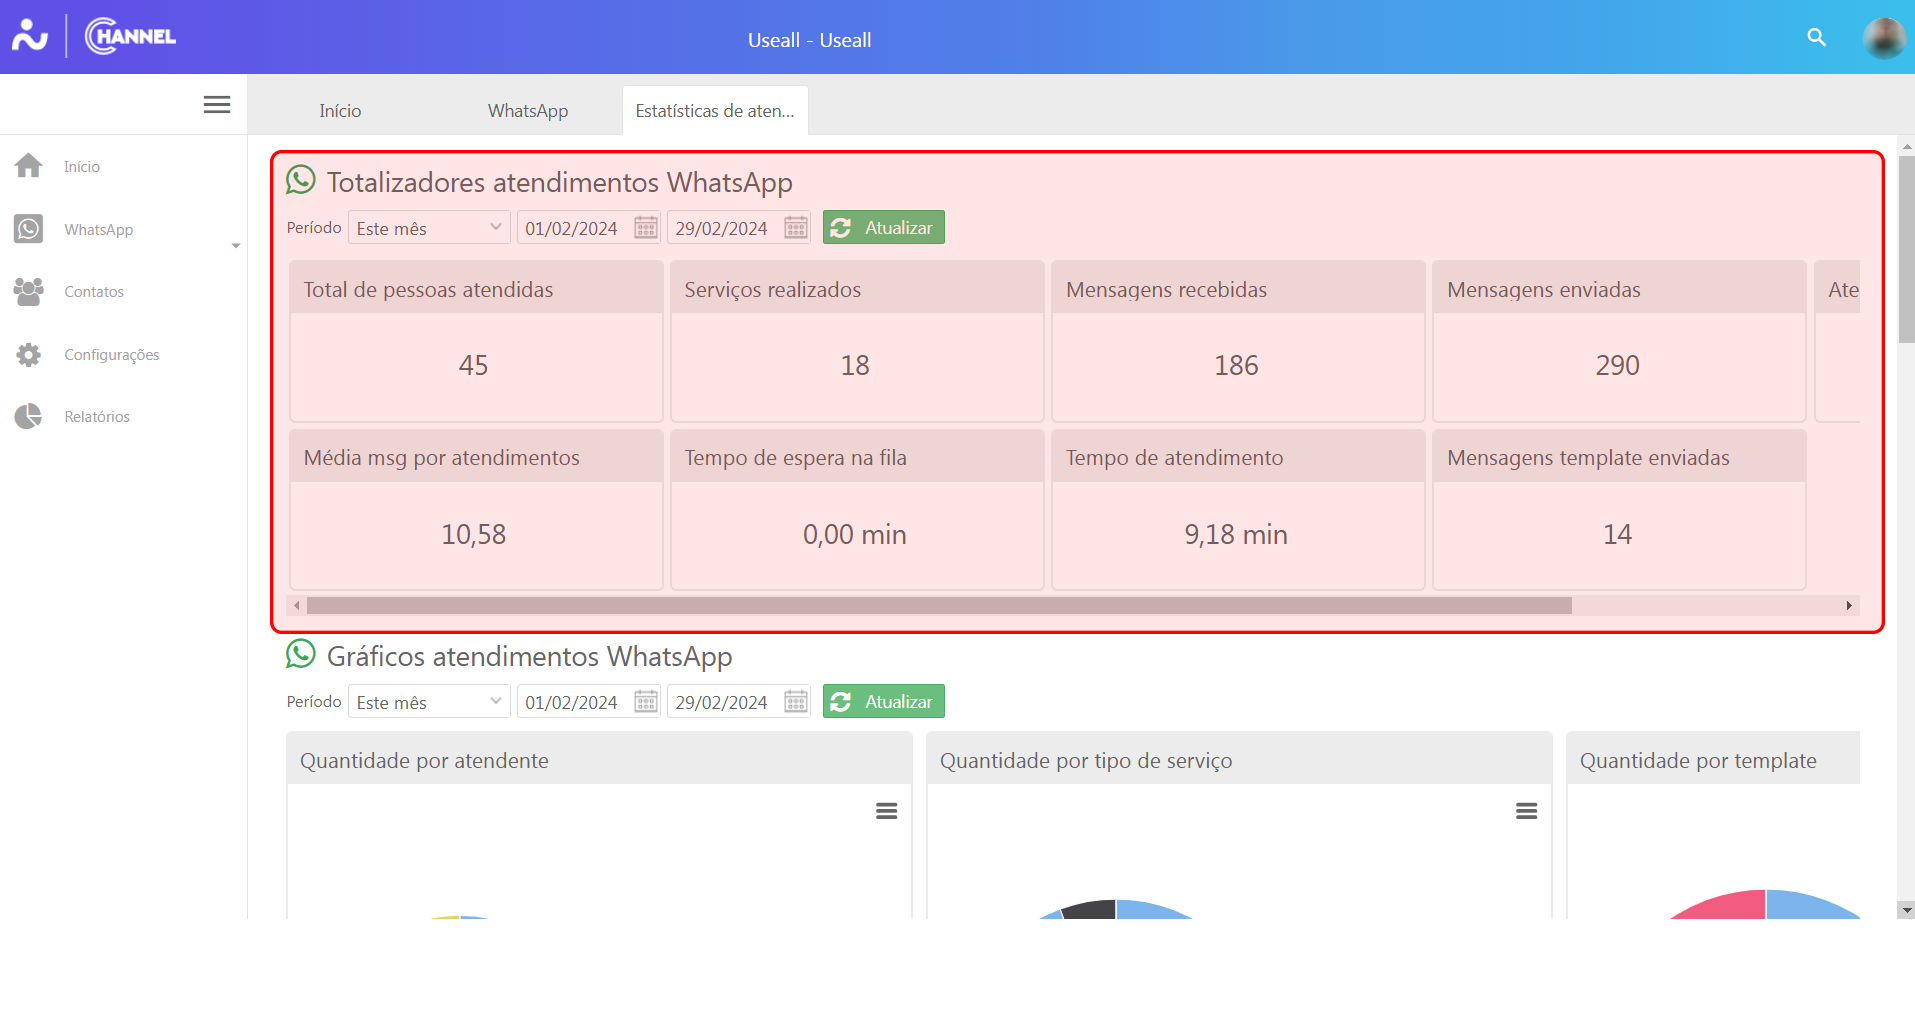Click the Início home icon in sidebar
This screenshot has width=1915, height=1013.
[29, 166]
